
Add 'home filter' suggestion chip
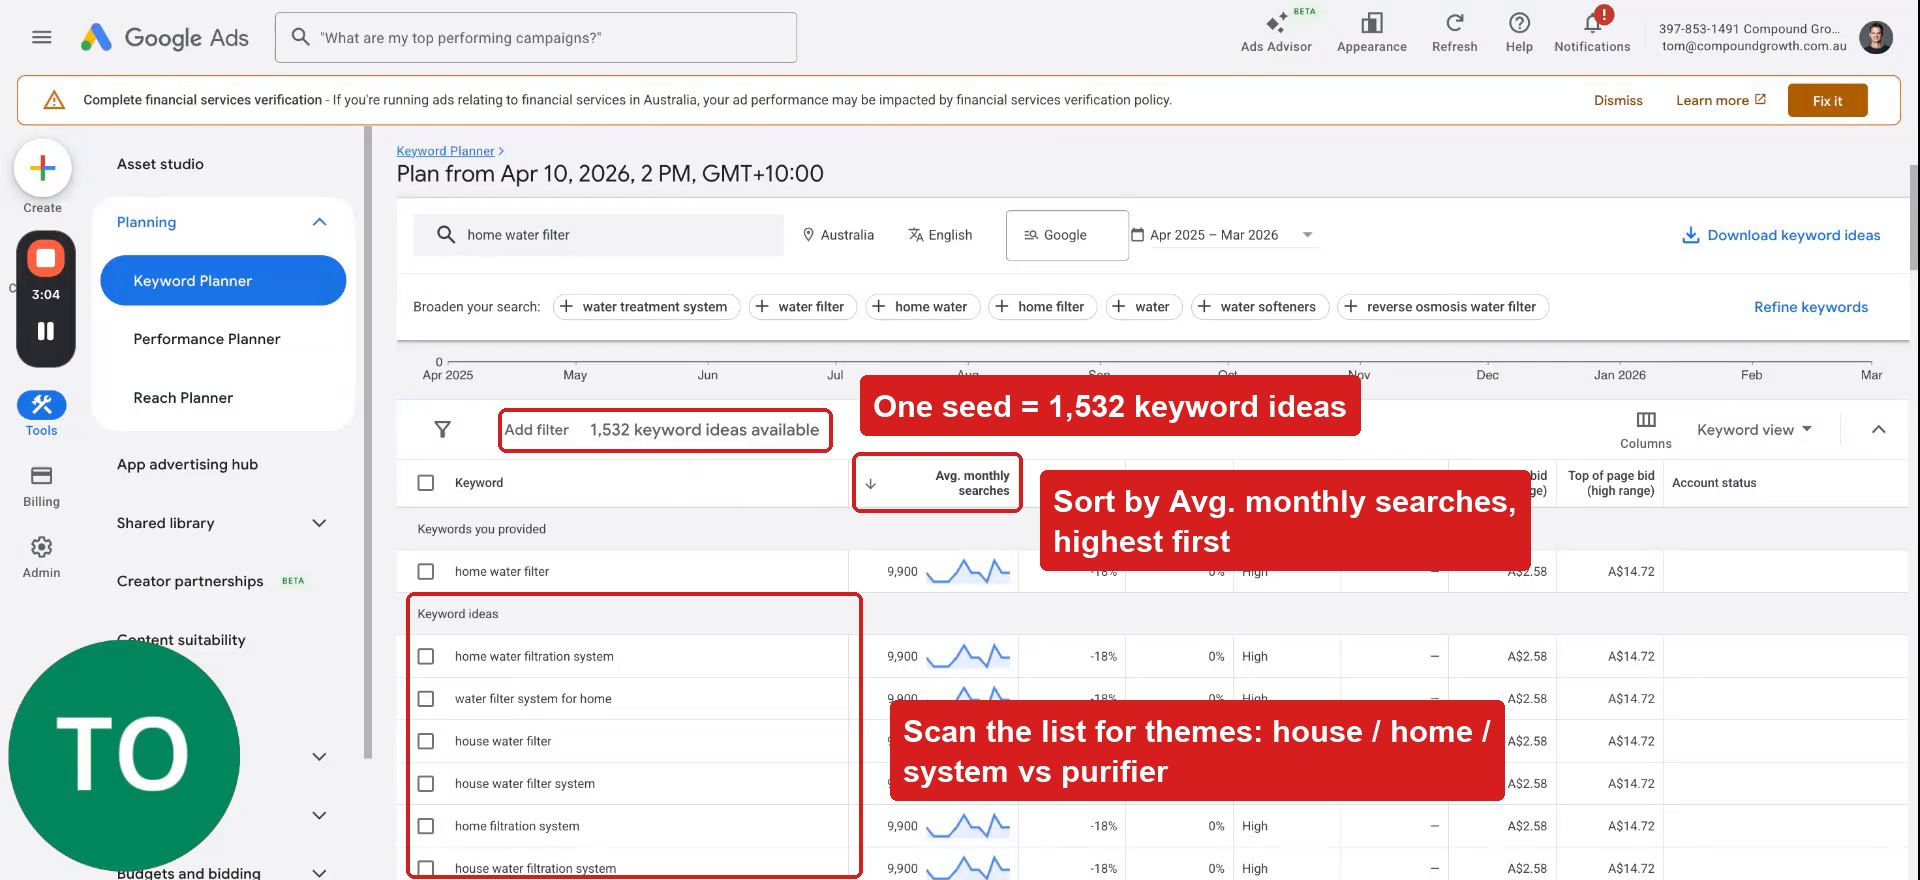click(x=1042, y=307)
